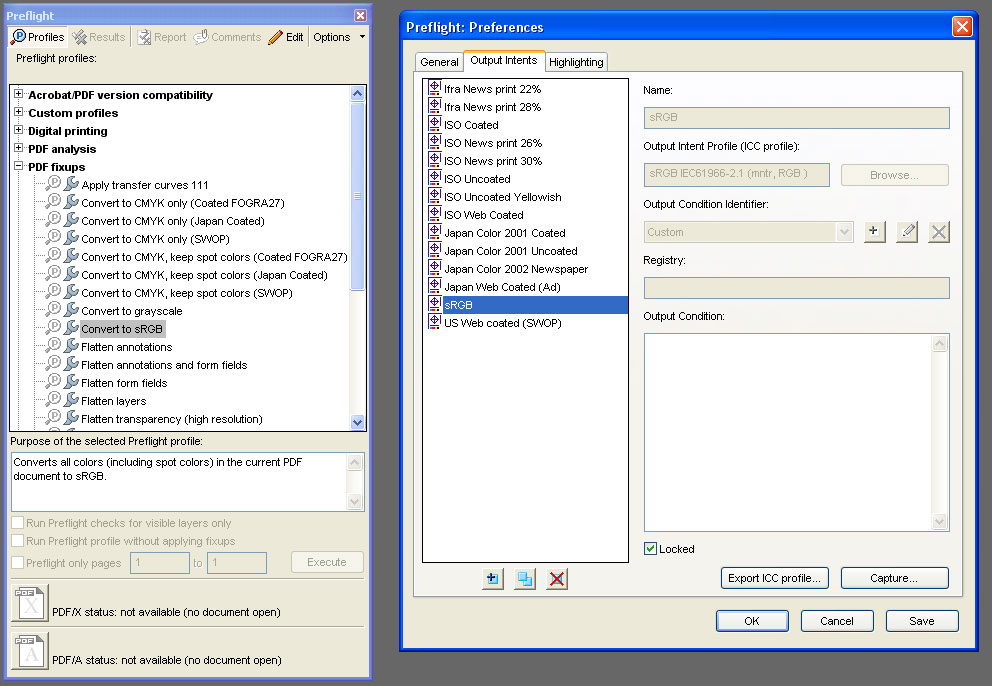Click the Save button
The image size is (992, 686).
click(921, 621)
